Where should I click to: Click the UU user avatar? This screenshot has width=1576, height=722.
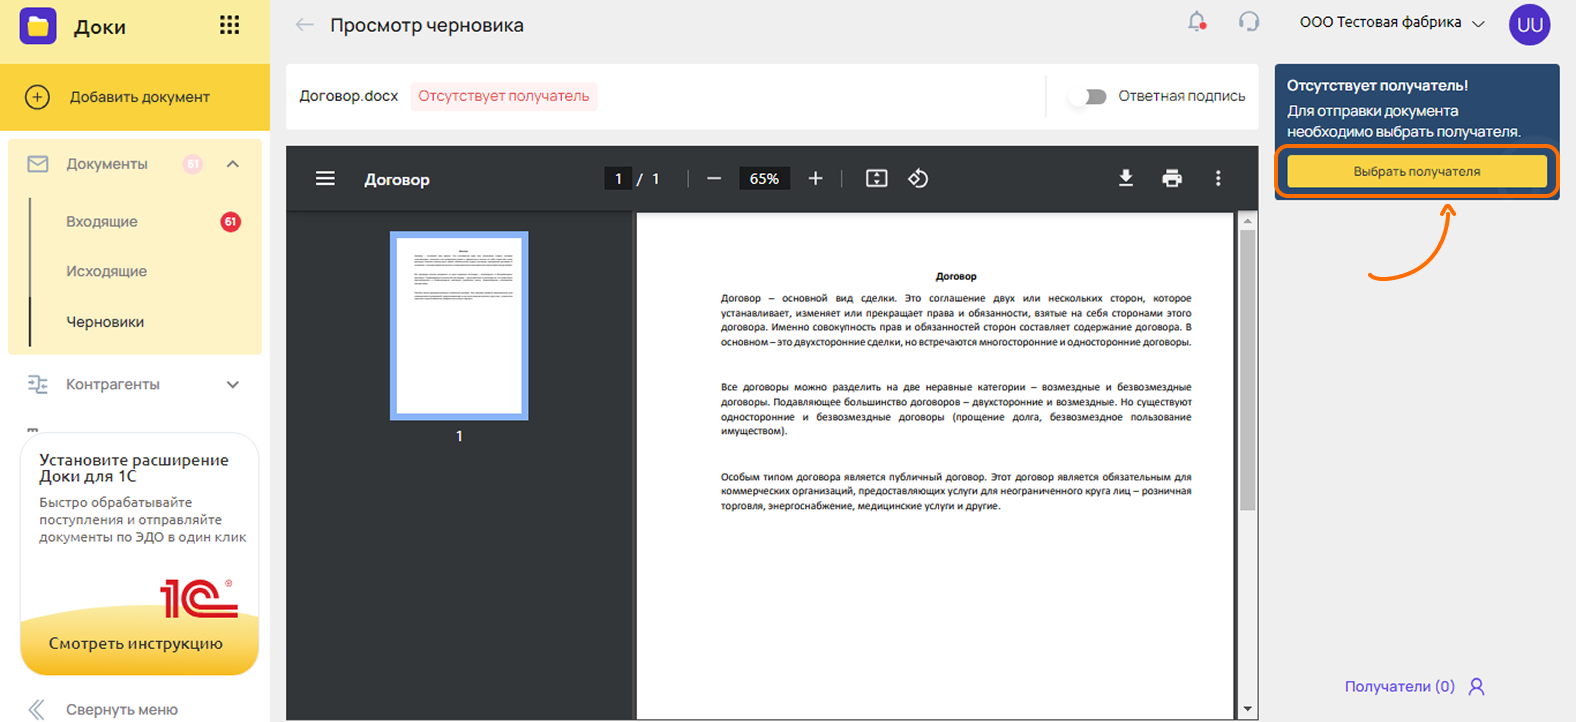coord(1529,25)
